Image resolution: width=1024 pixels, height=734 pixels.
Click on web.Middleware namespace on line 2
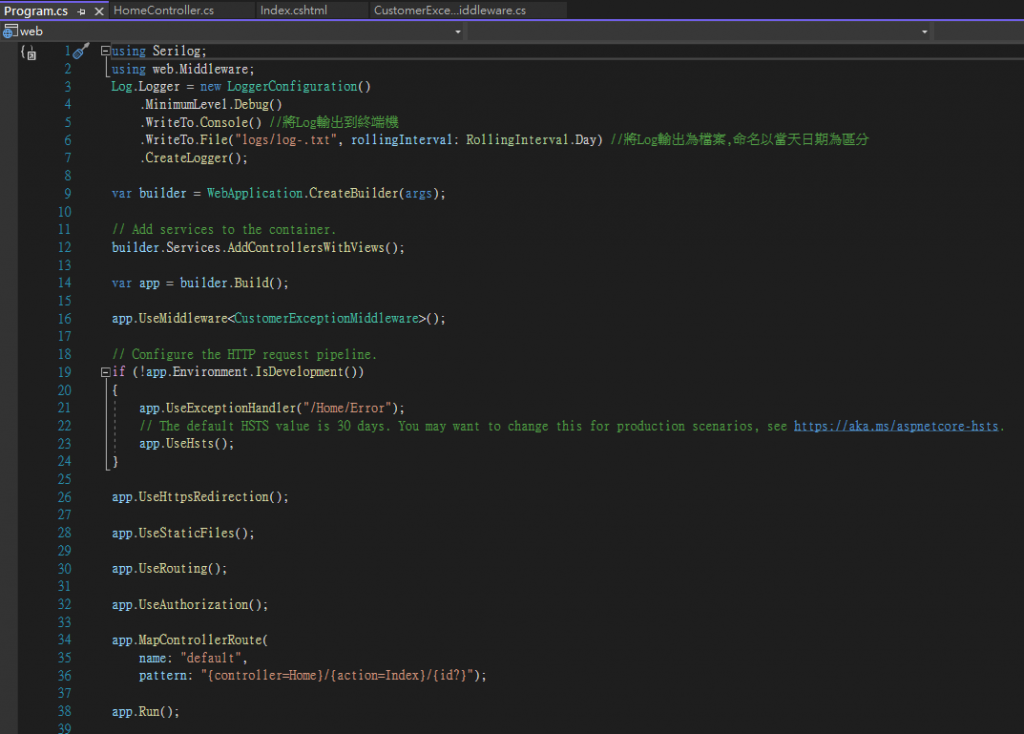click(x=200, y=69)
